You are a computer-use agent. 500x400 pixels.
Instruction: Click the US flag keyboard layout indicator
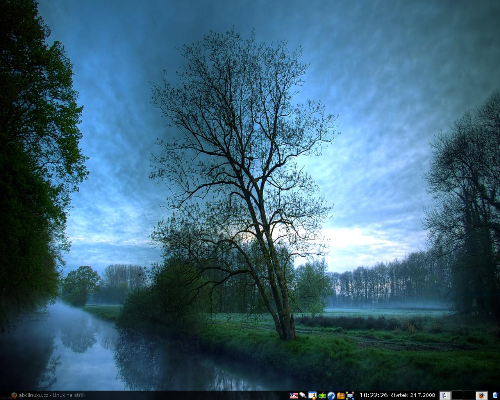tap(294, 395)
